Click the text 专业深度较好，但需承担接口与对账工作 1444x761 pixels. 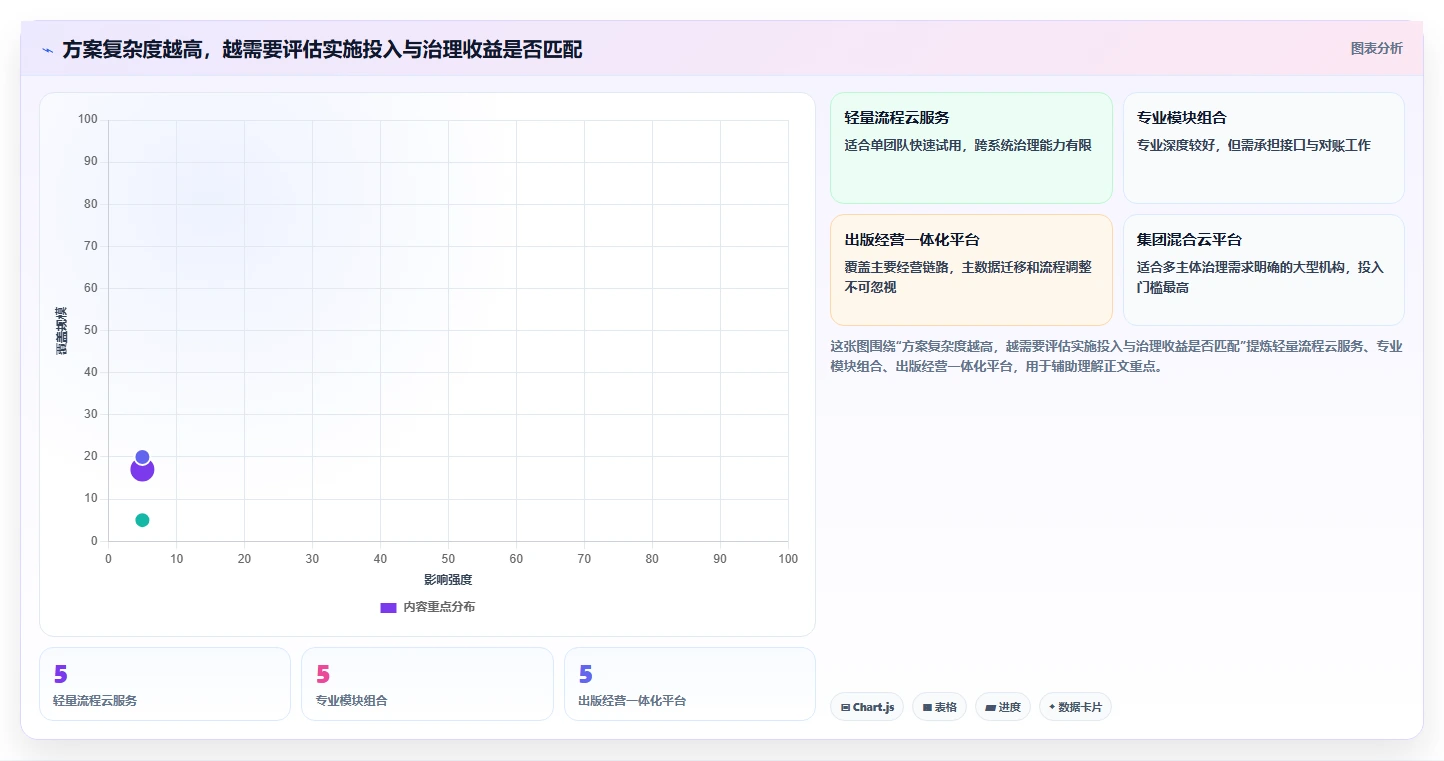click(x=1254, y=145)
